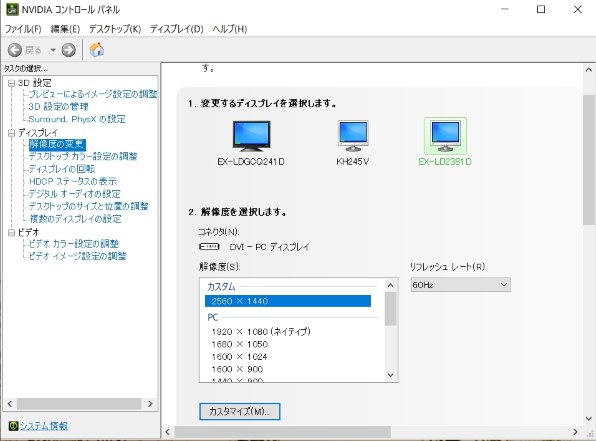Open the デスクトップ(K) menu
This screenshot has width=596, height=441.
[115, 29]
